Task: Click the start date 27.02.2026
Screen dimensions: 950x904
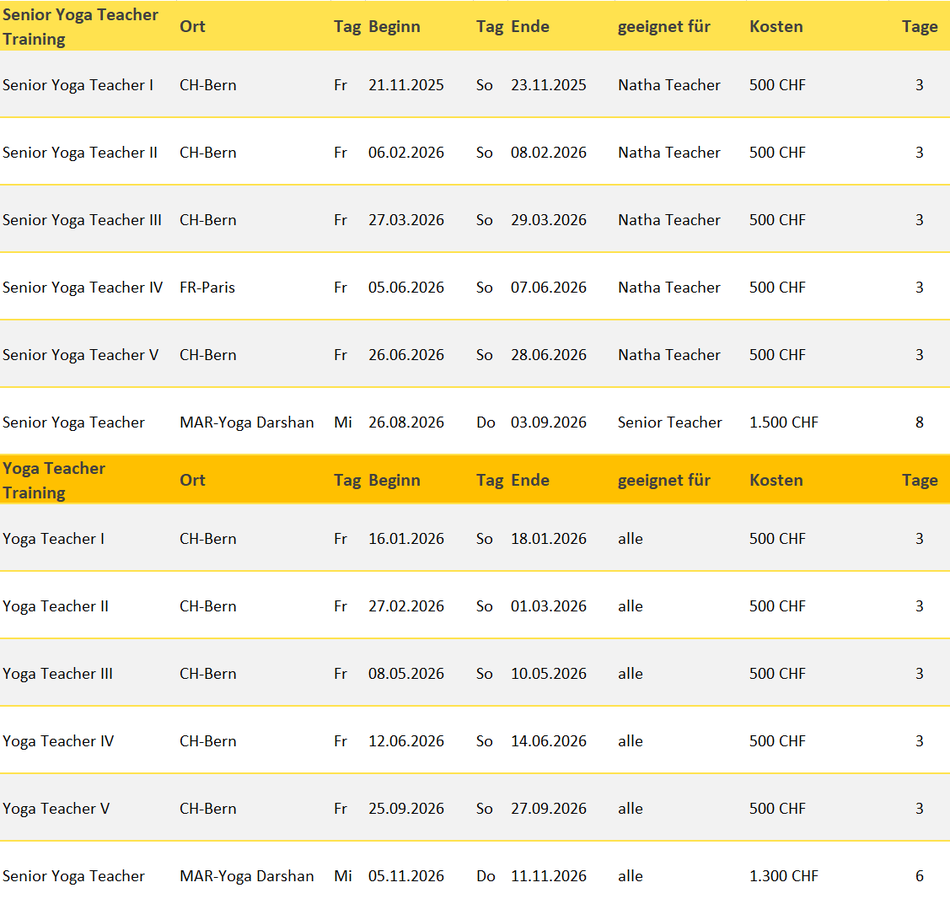Action: 406,607
